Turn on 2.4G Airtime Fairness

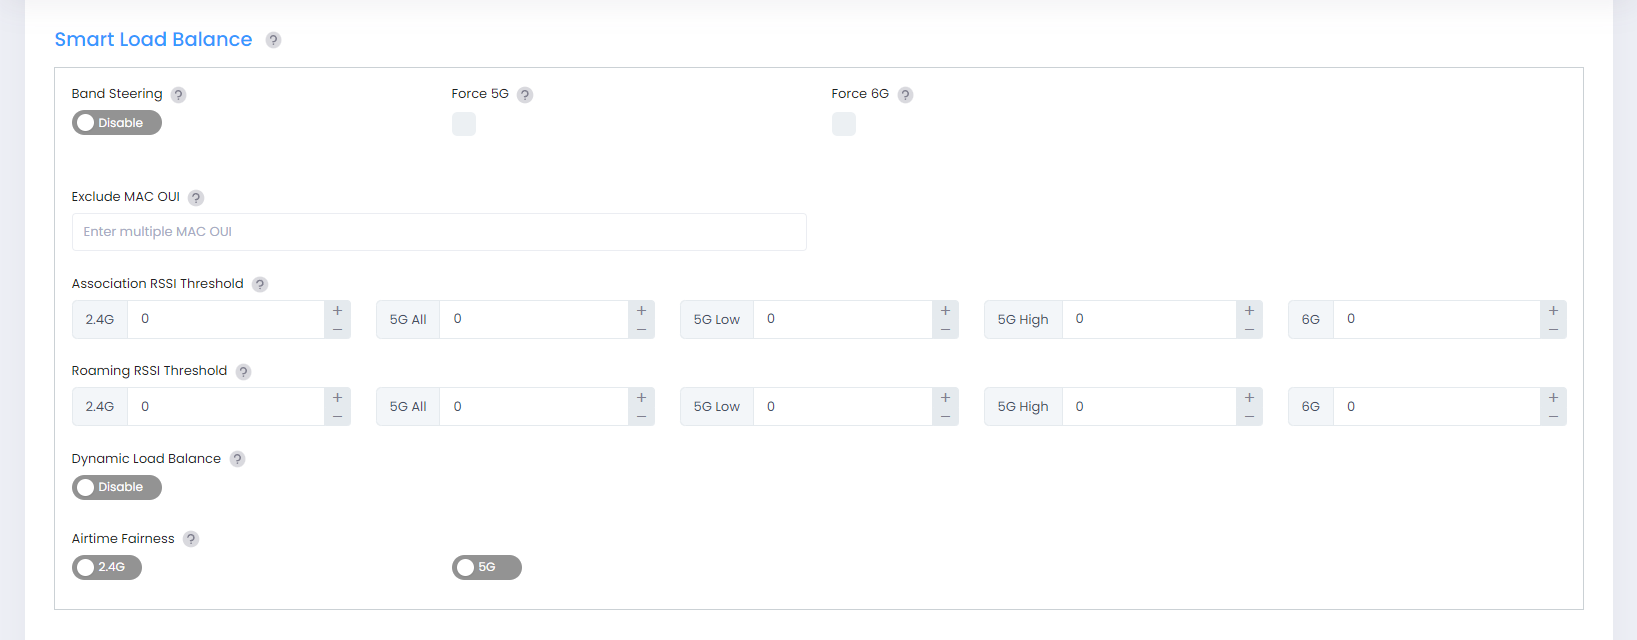tap(106, 568)
